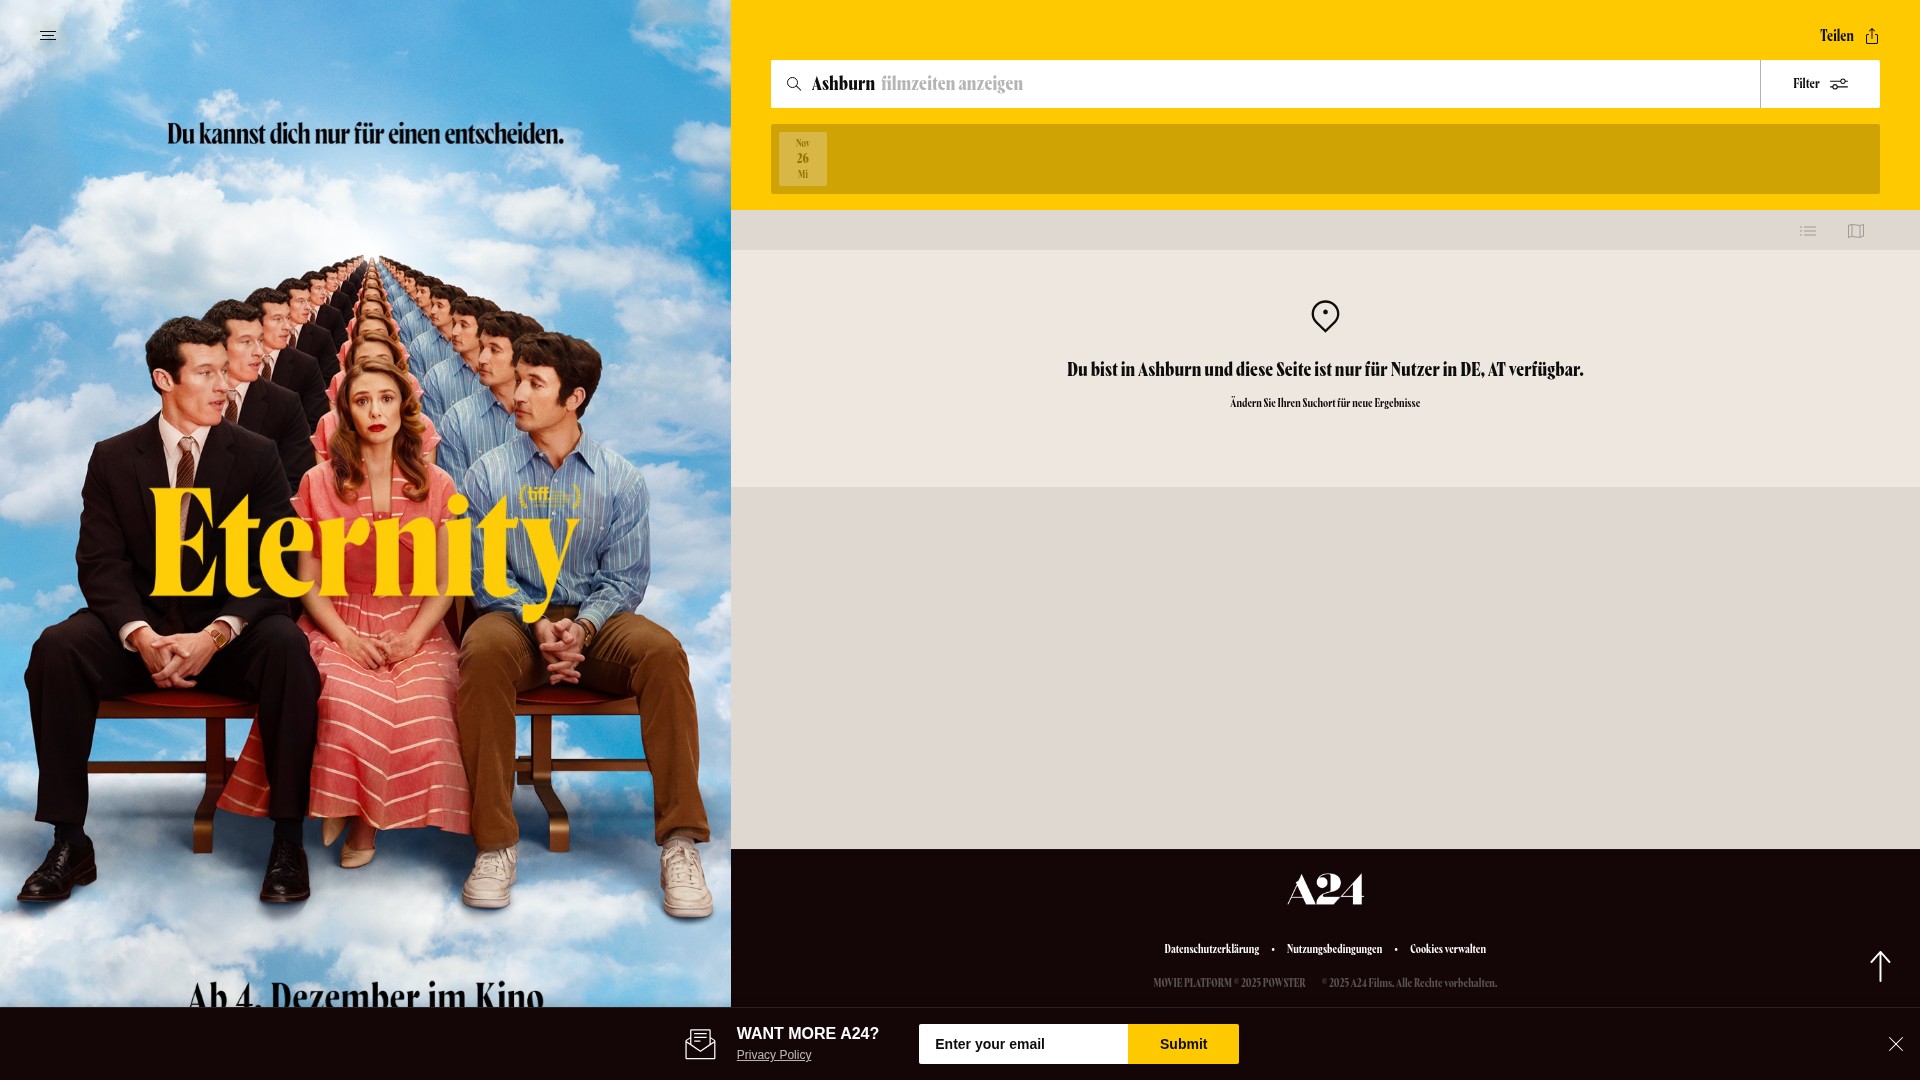1920x1080 pixels.
Task: Open the Nutzungsbedingungen link
Action: coord(1334,949)
